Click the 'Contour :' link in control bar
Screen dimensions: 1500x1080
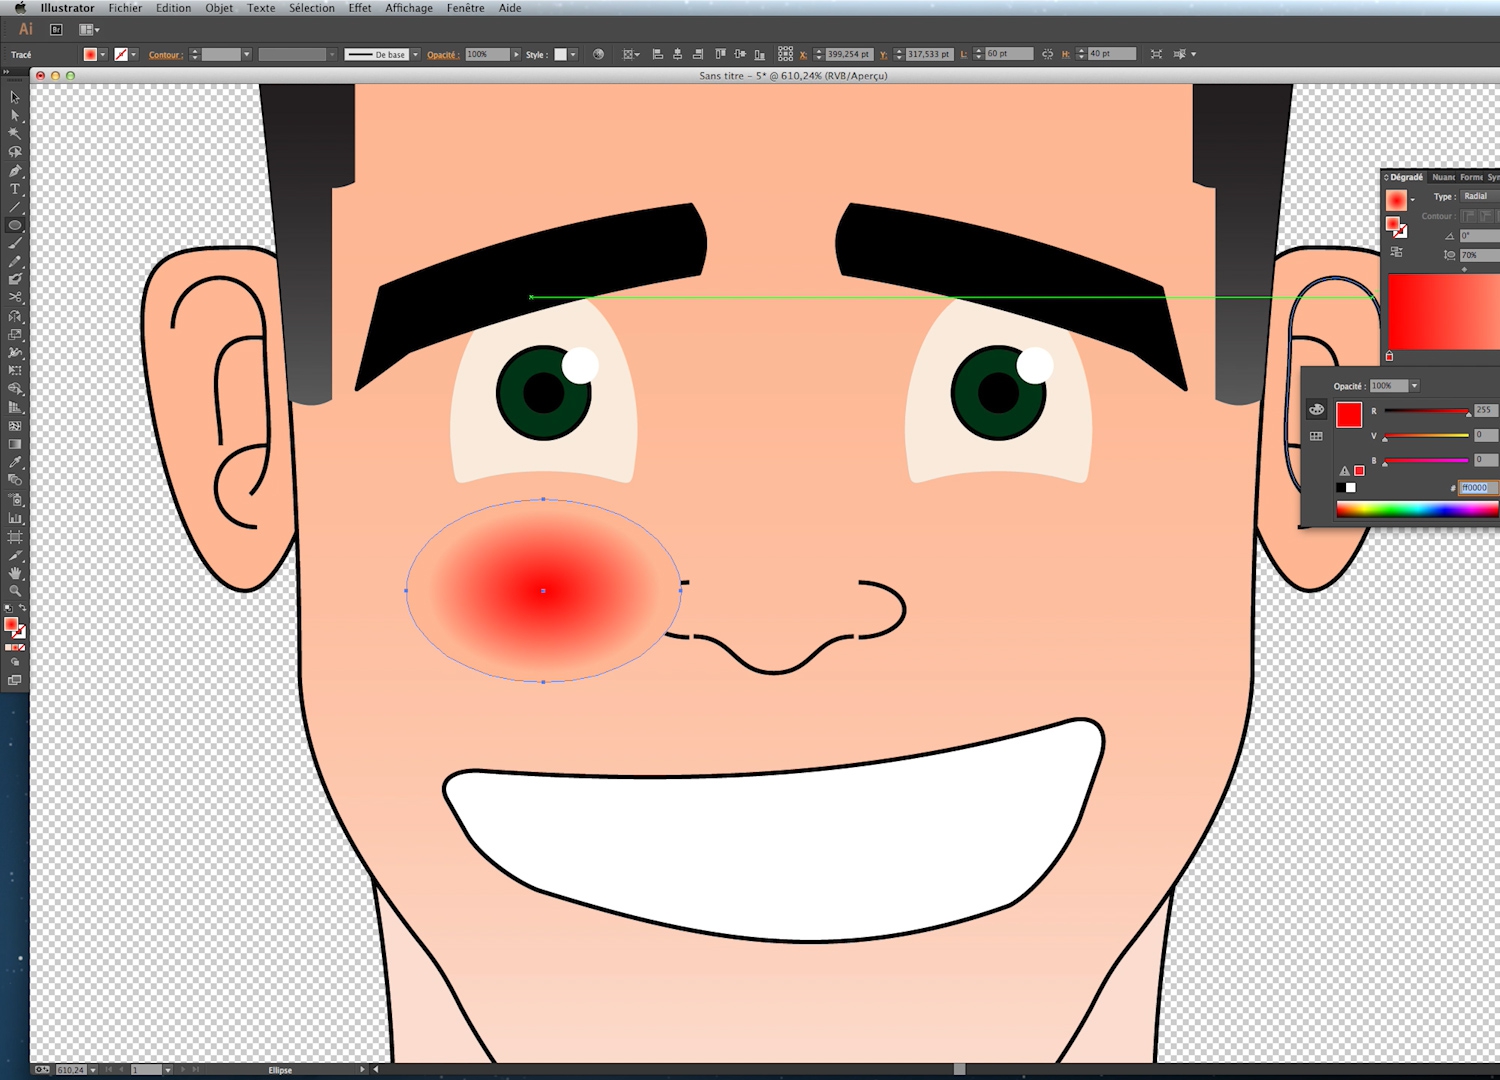click(x=165, y=55)
